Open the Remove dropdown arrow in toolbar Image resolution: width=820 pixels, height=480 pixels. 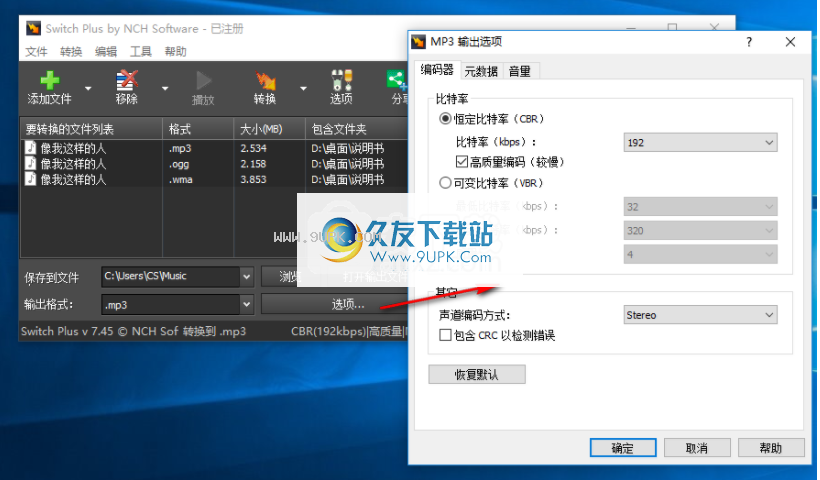coord(165,88)
